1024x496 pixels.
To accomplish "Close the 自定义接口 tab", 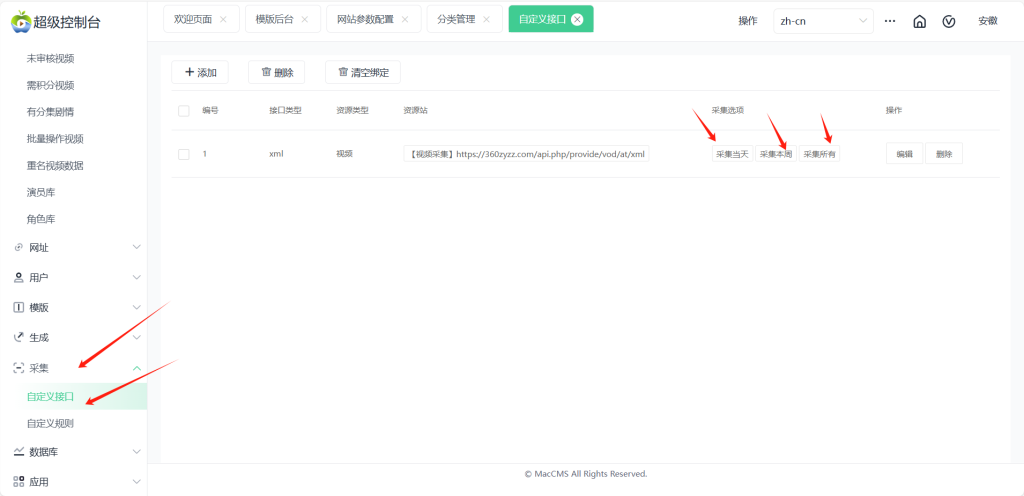I will coord(577,20).
